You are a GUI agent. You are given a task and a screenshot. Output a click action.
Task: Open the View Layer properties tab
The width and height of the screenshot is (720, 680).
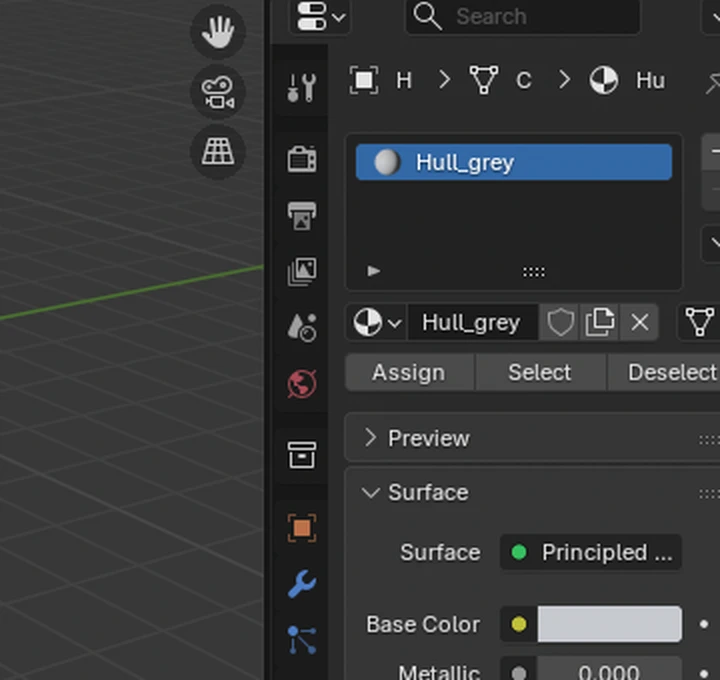[x=302, y=271]
